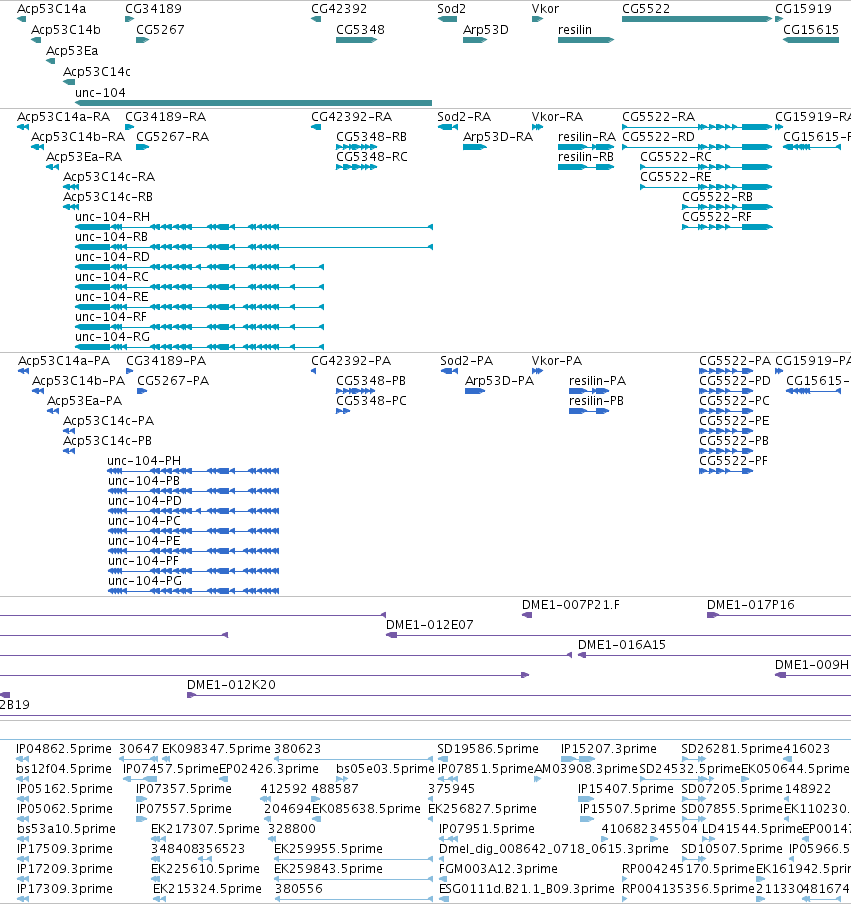
Task: Select the Arp53D-PA protein label
Action: pos(499,381)
